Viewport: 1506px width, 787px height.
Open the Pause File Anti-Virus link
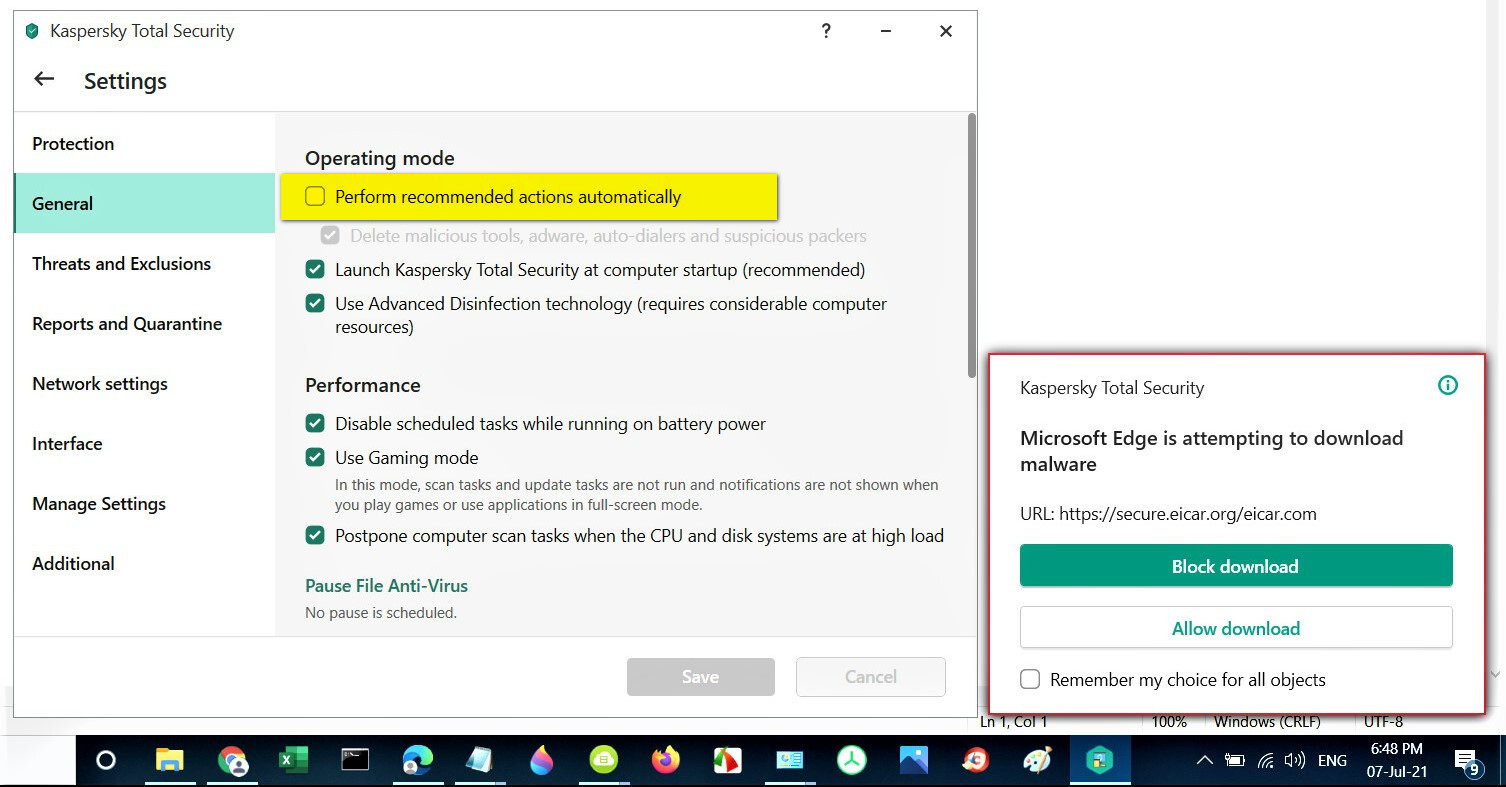pyautogui.click(x=386, y=585)
